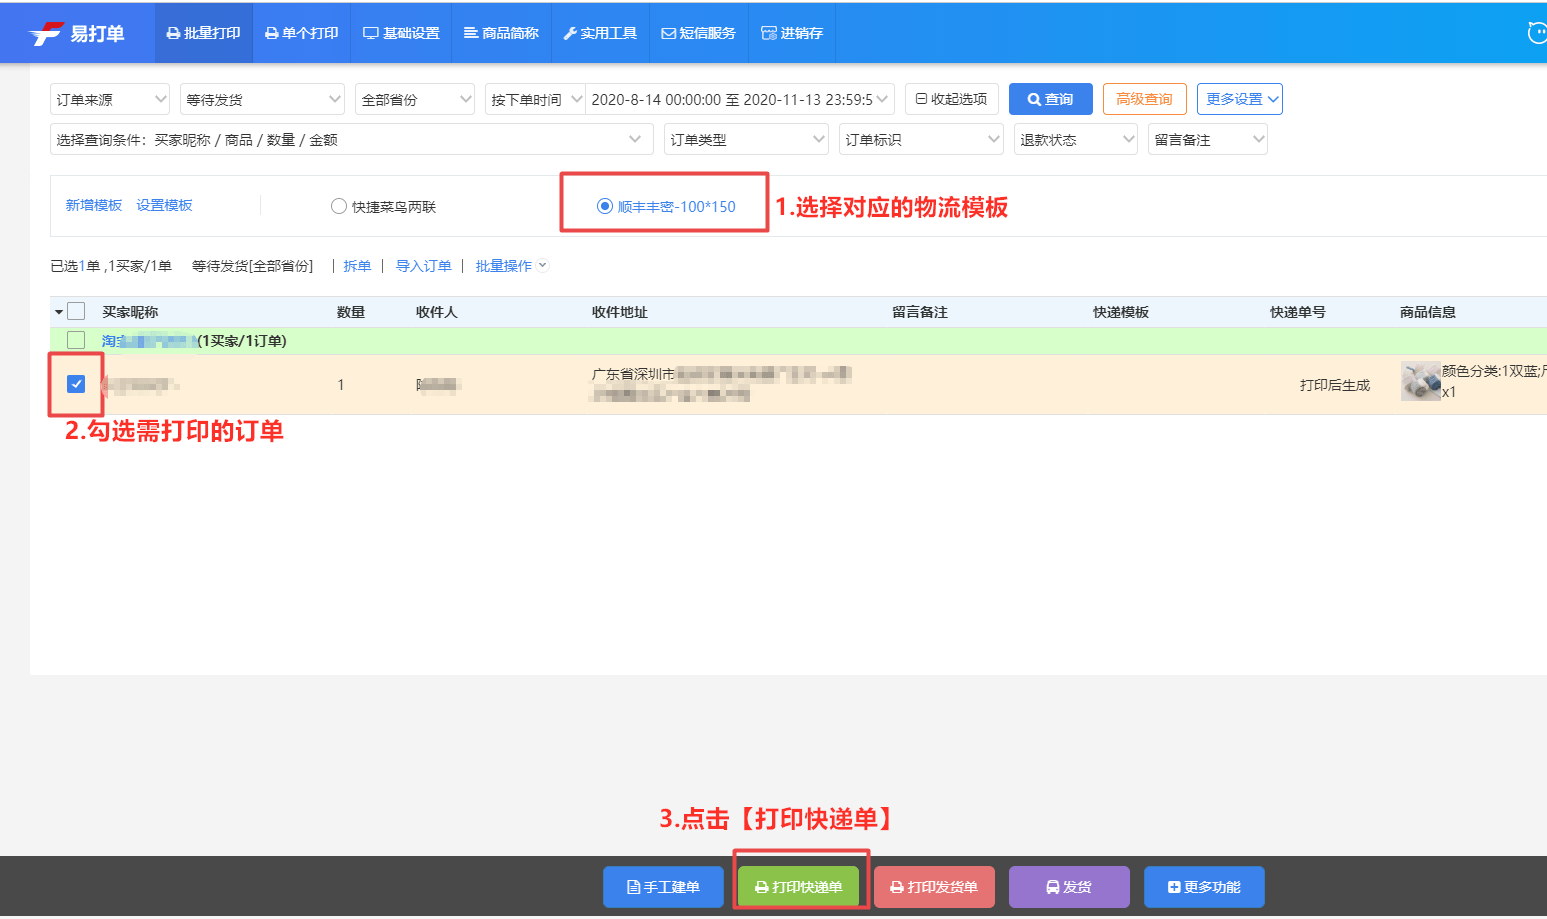1547x919 pixels.
Task: Click the green 打印快递单 print button
Action: click(799, 887)
